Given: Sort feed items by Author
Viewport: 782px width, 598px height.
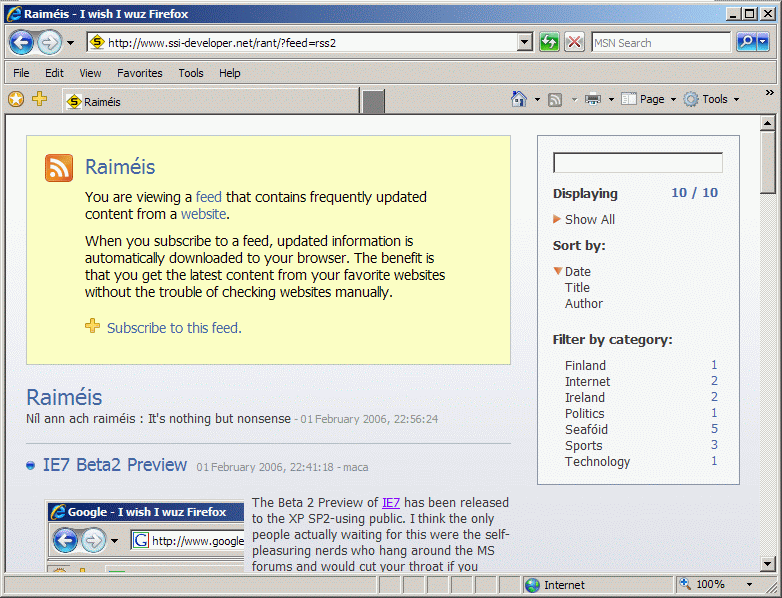Looking at the screenshot, I should pos(584,303).
